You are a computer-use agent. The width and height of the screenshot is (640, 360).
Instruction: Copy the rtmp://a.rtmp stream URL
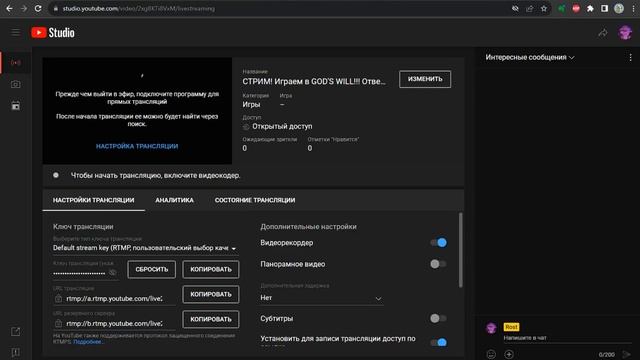click(211, 294)
